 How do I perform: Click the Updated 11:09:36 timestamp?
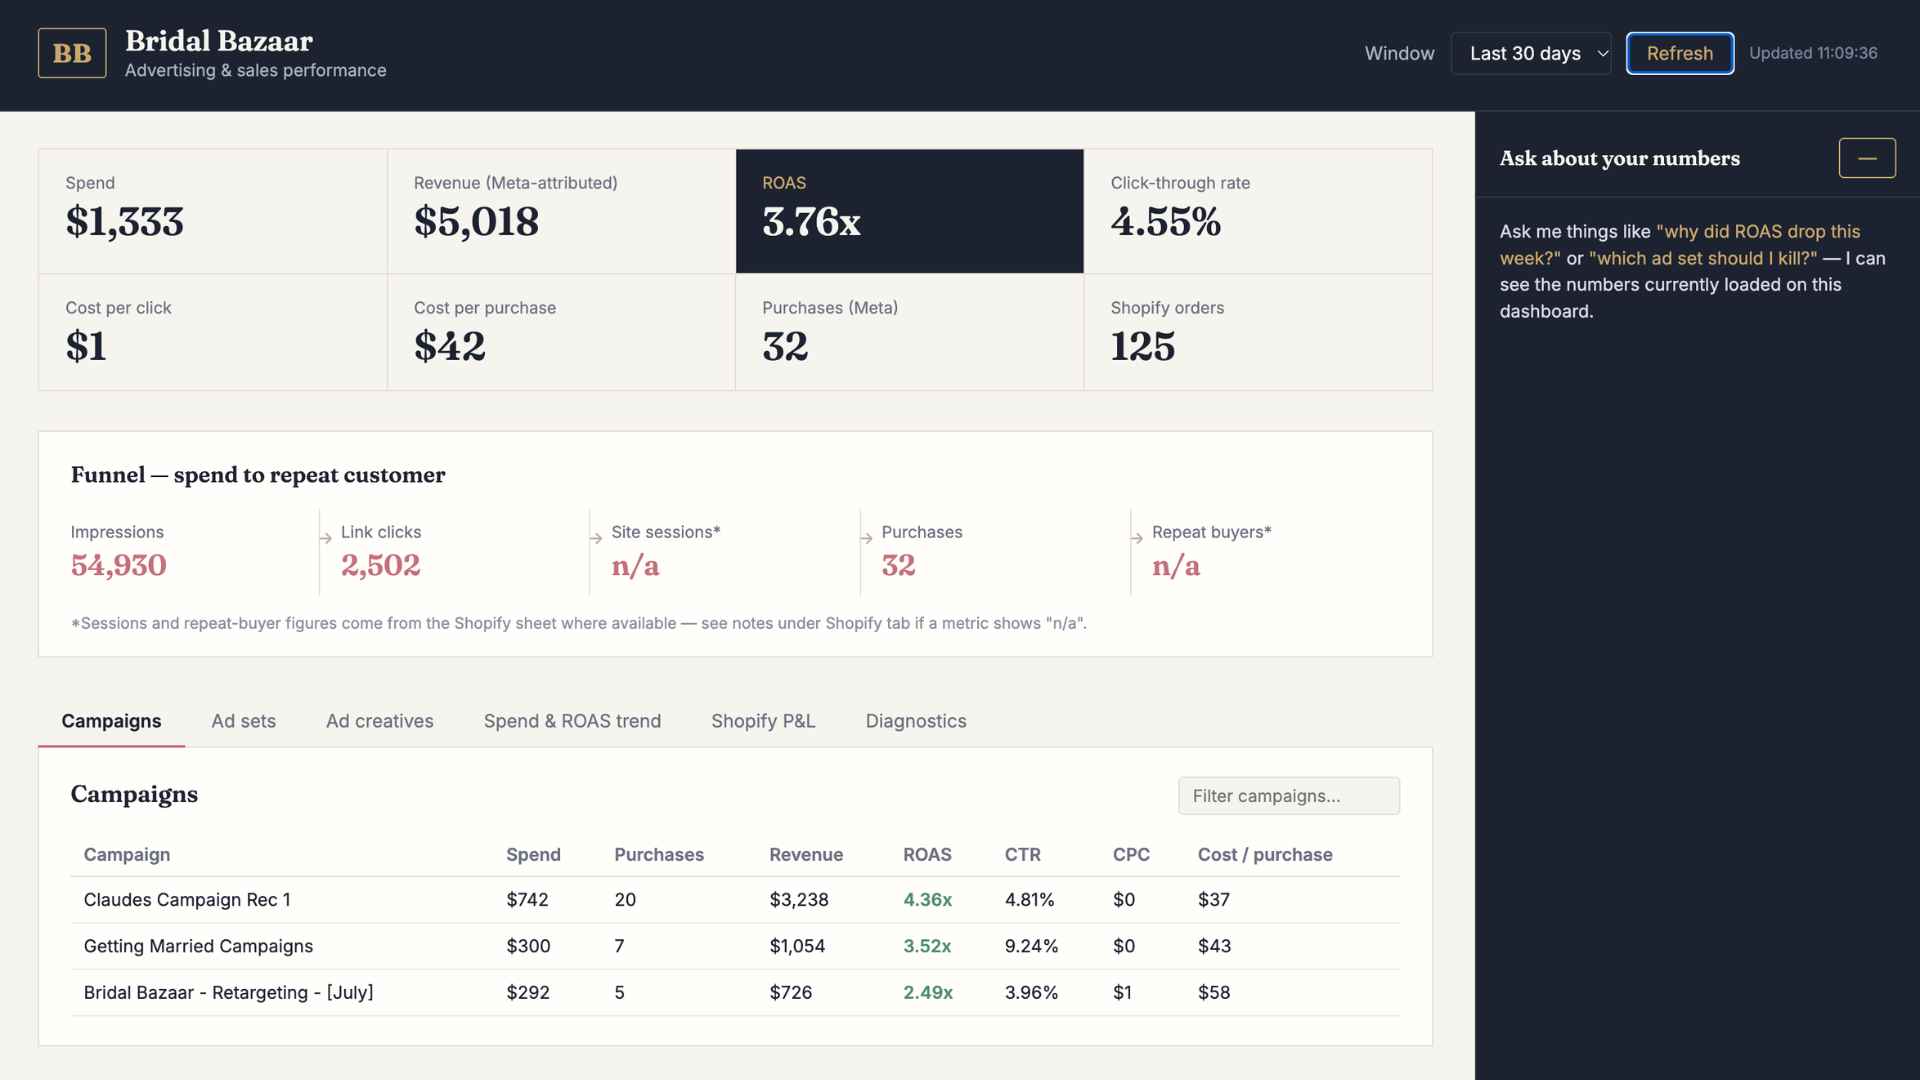click(1813, 53)
